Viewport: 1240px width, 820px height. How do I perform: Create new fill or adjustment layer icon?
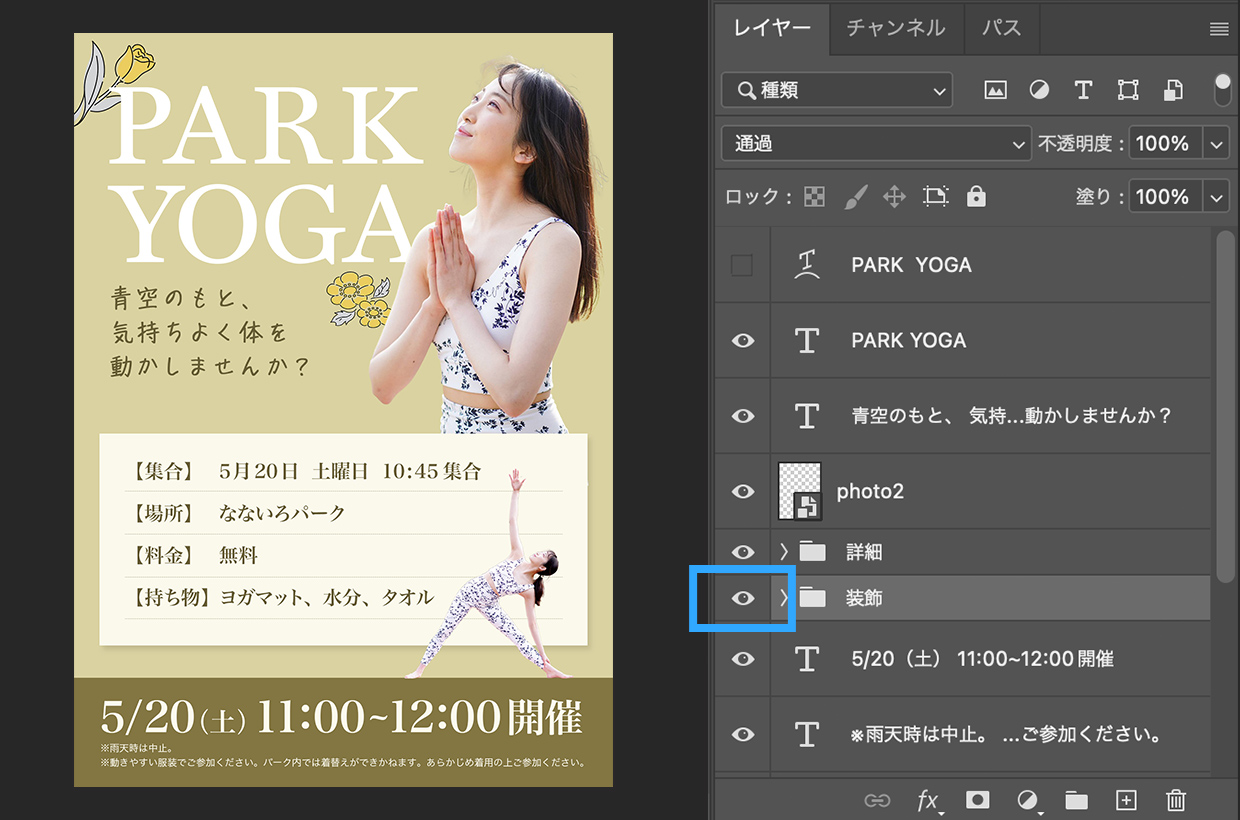tap(1027, 800)
